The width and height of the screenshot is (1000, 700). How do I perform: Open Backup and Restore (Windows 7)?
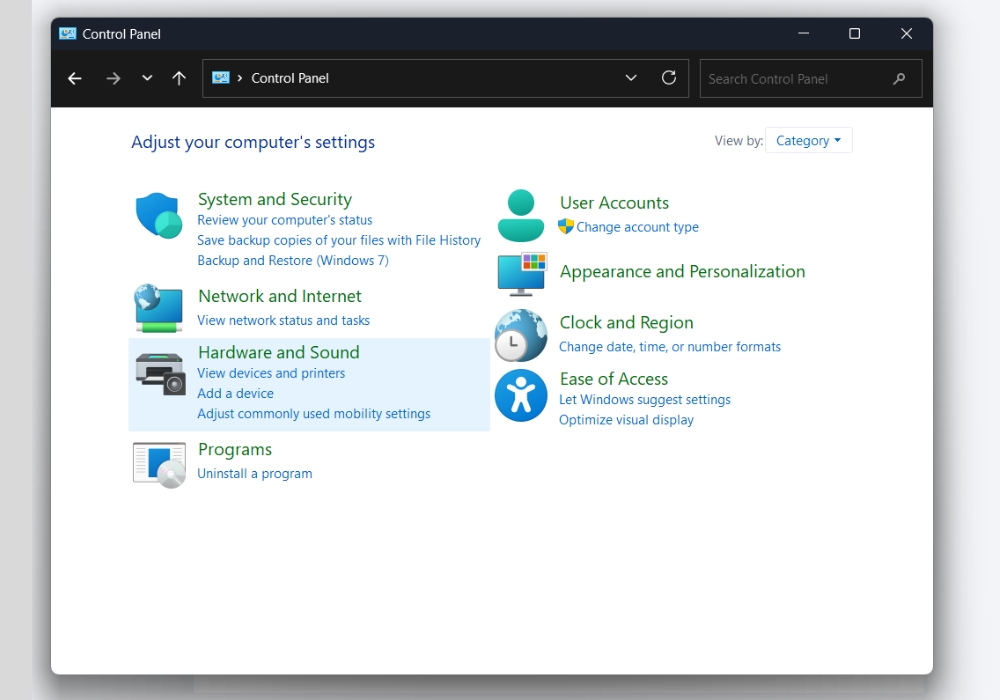pyautogui.click(x=293, y=260)
